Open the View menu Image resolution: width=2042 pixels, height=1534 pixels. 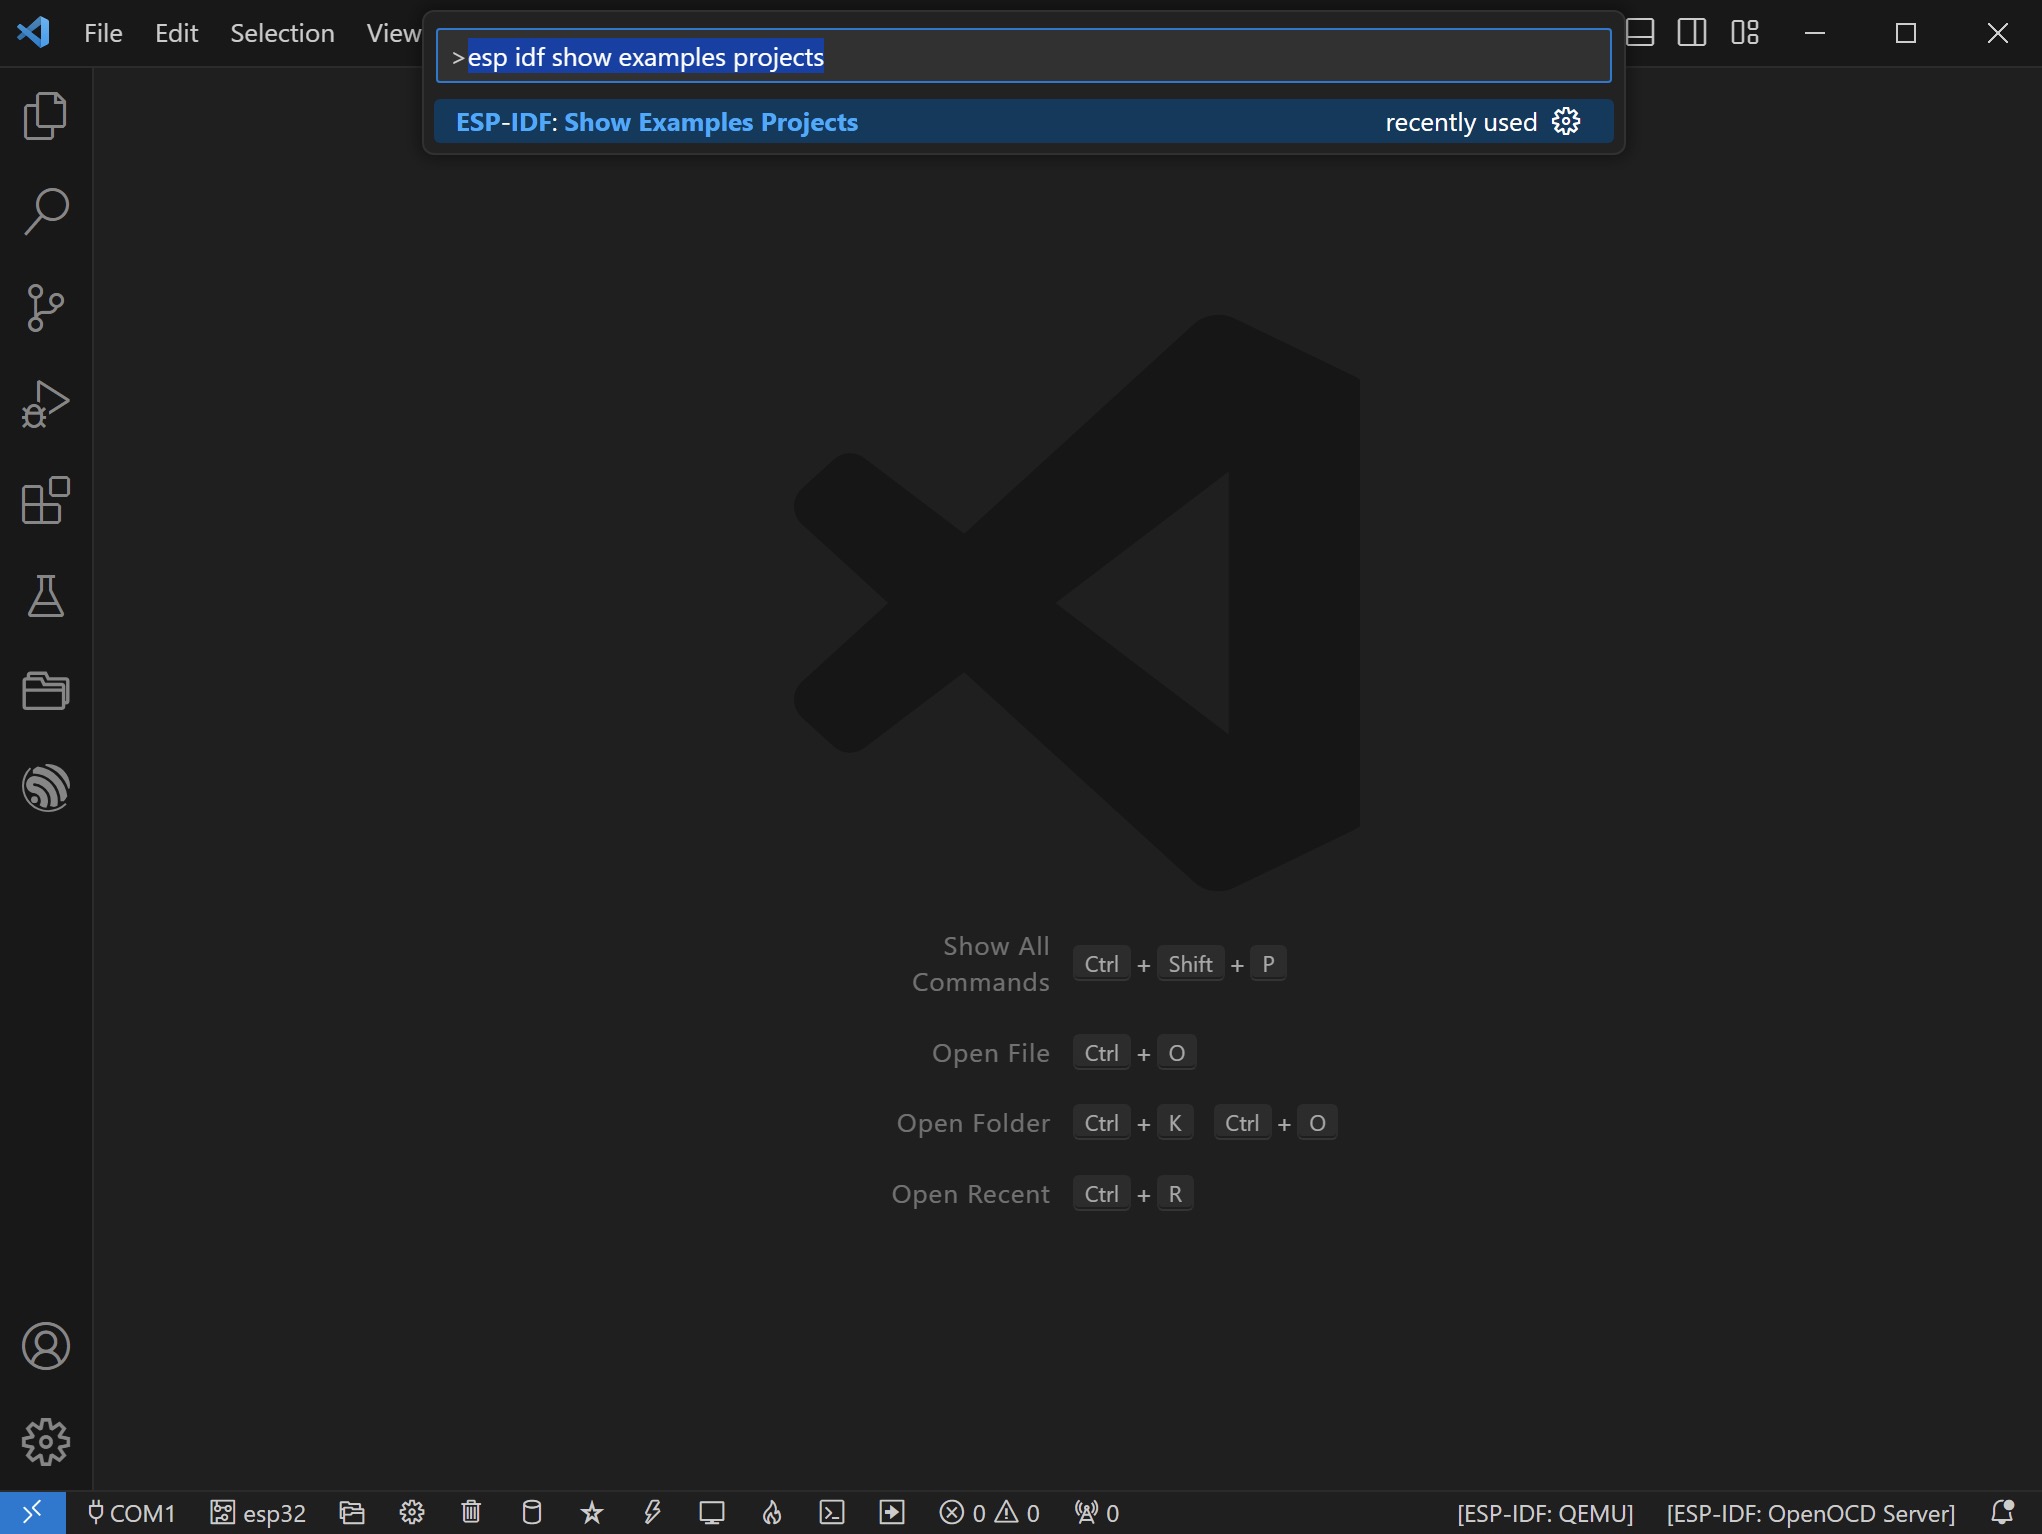pyautogui.click(x=392, y=31)
